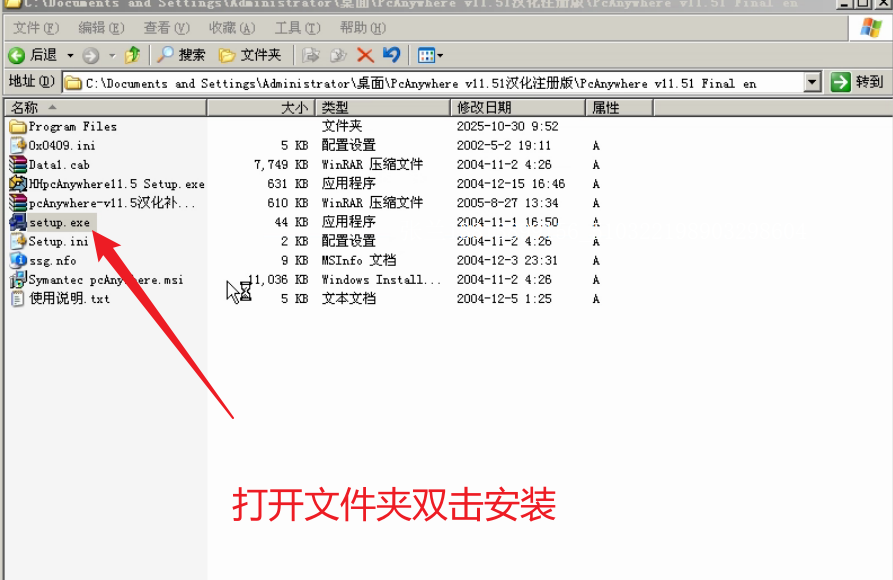Image resolution: width=893 pixels, height=580 pixels.
Task: Open the Forward history dropdown arrow
Action: pos(112,55)
